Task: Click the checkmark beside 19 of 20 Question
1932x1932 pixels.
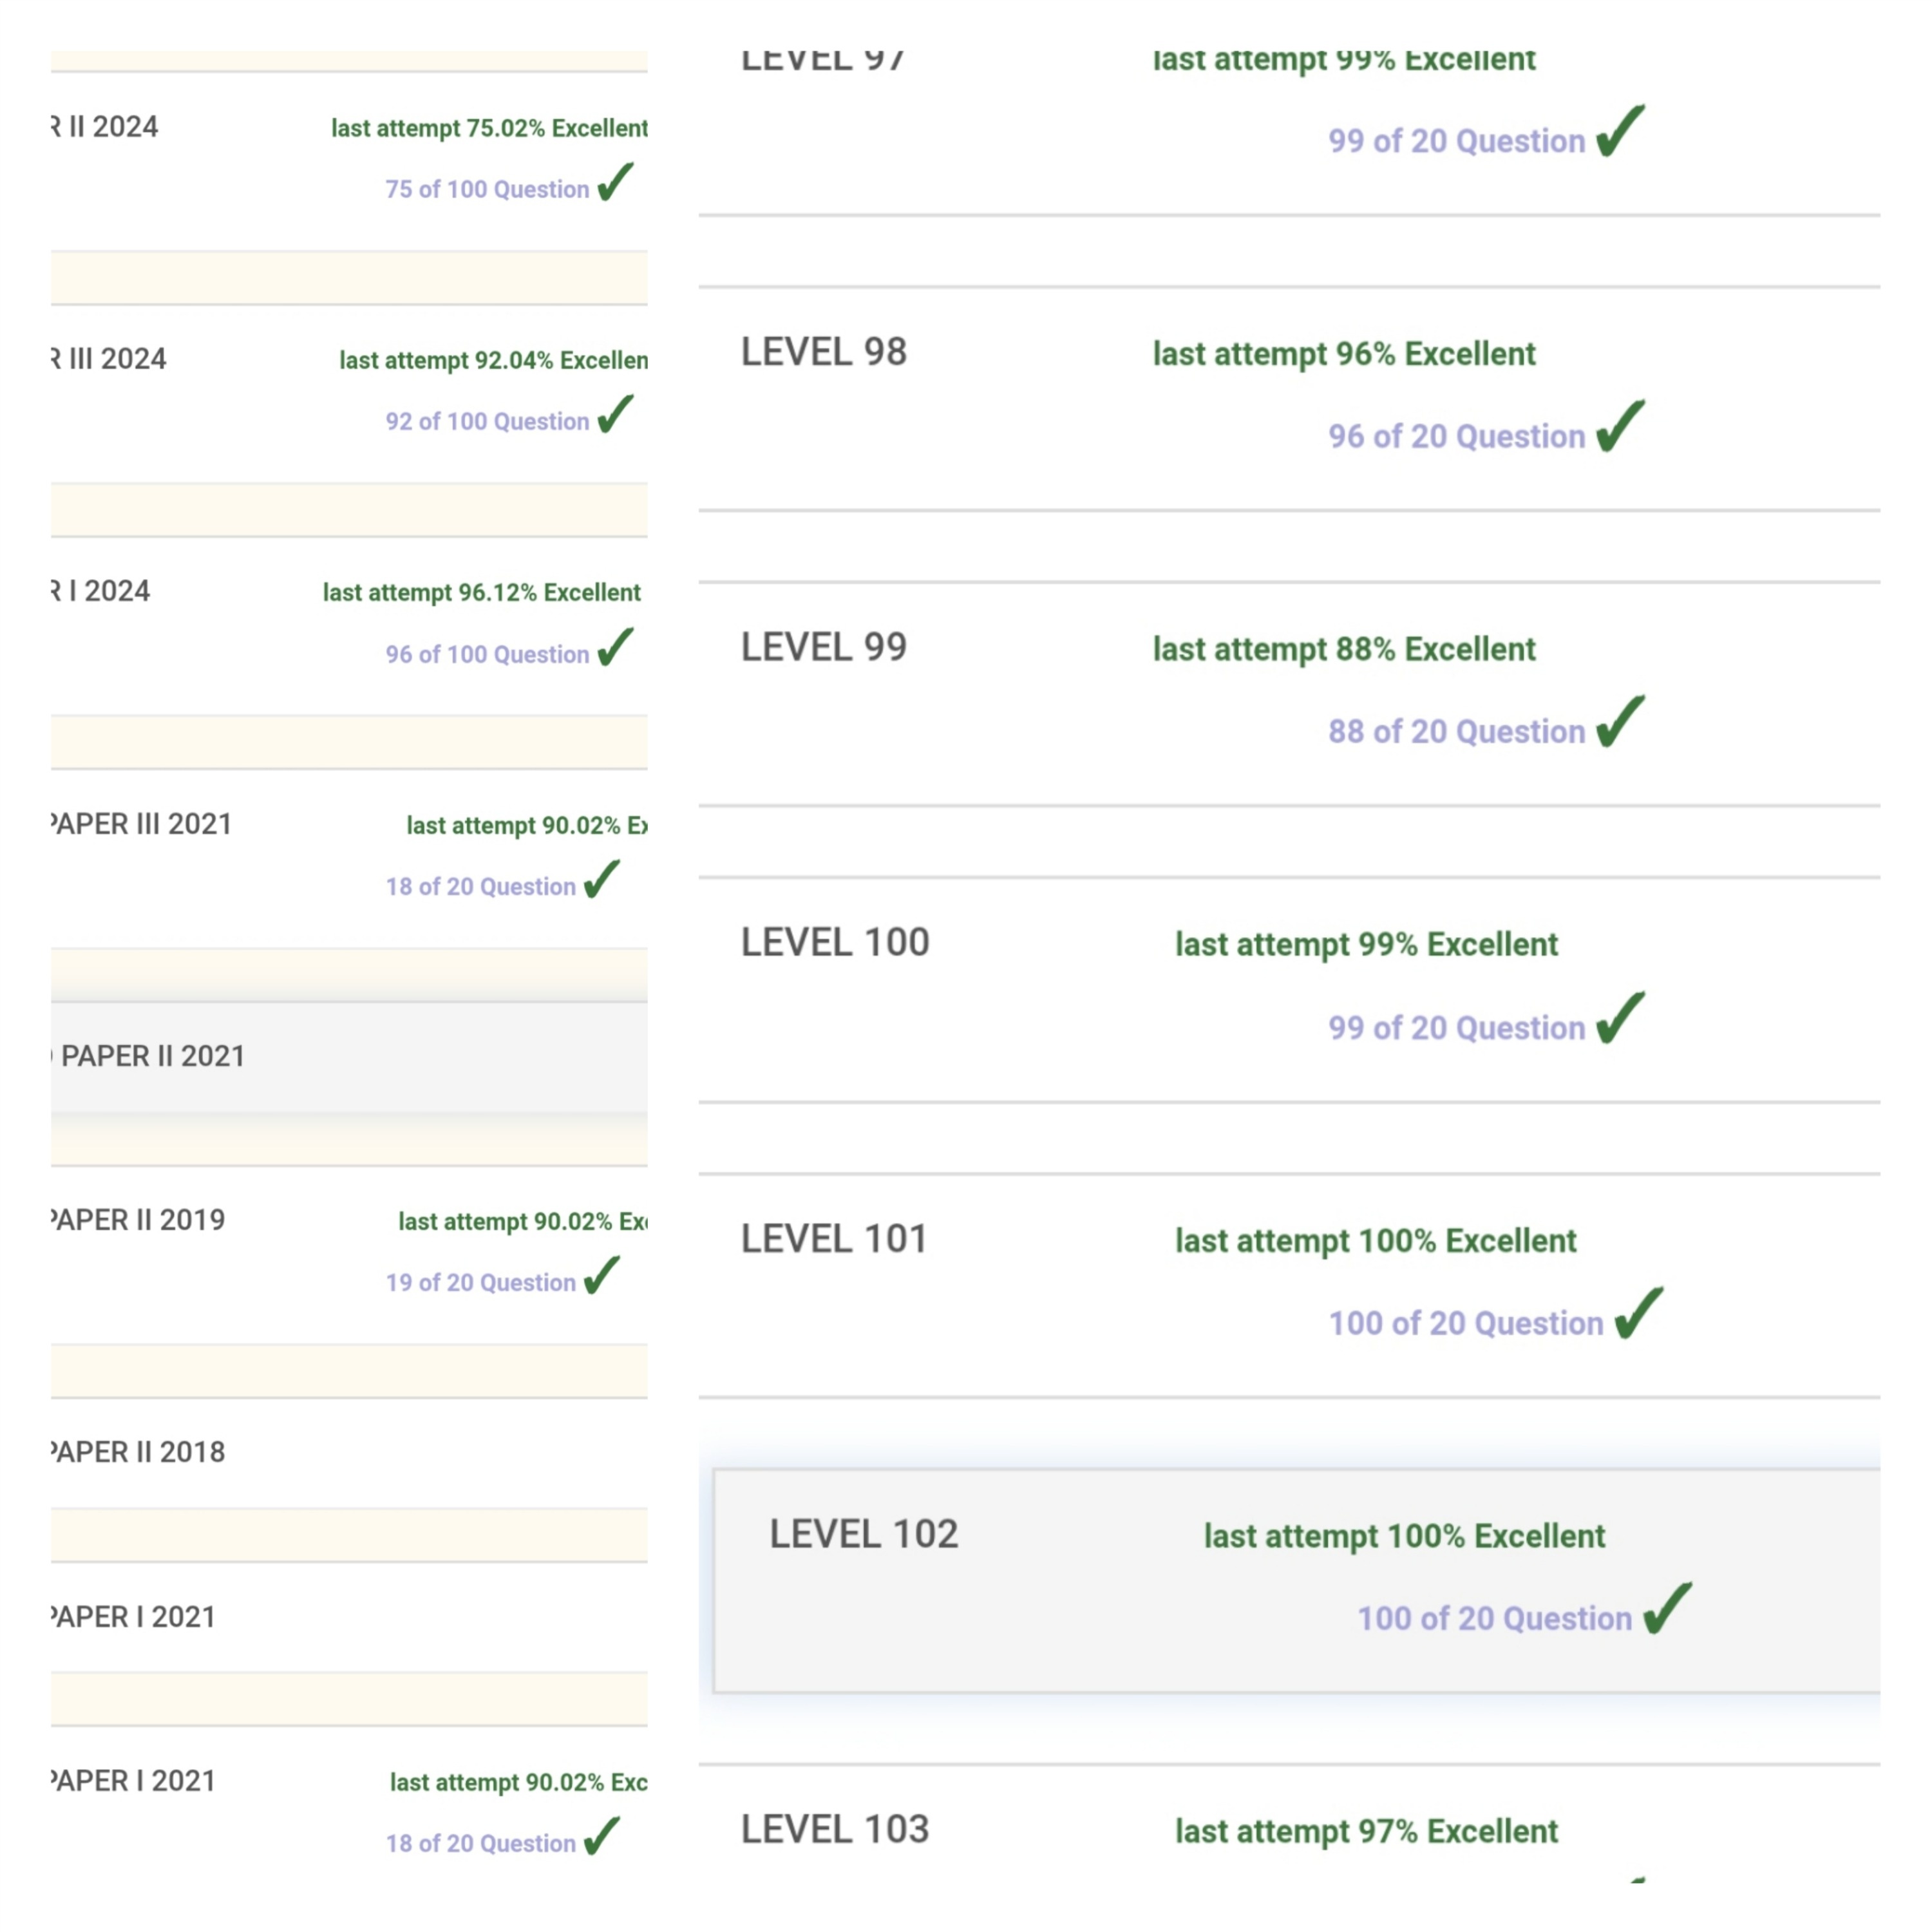Action: pyautogui.click(x=601, y=1275)
